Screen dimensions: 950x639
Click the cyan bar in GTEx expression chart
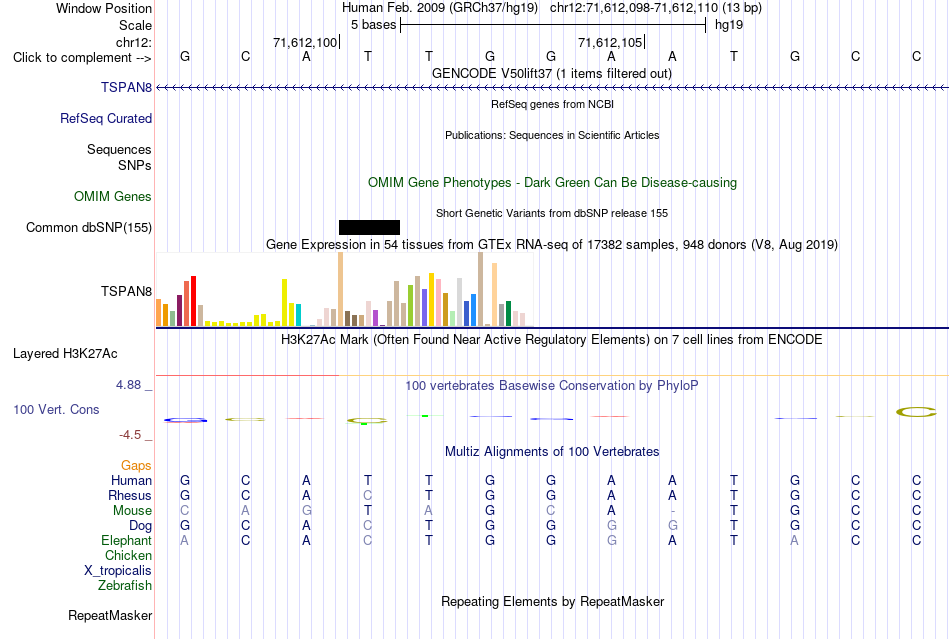click(x=298, y=315)
